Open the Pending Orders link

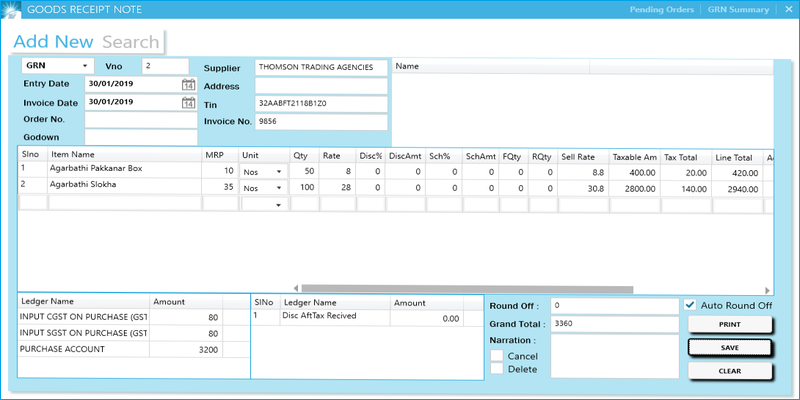[x=661, y=10]
